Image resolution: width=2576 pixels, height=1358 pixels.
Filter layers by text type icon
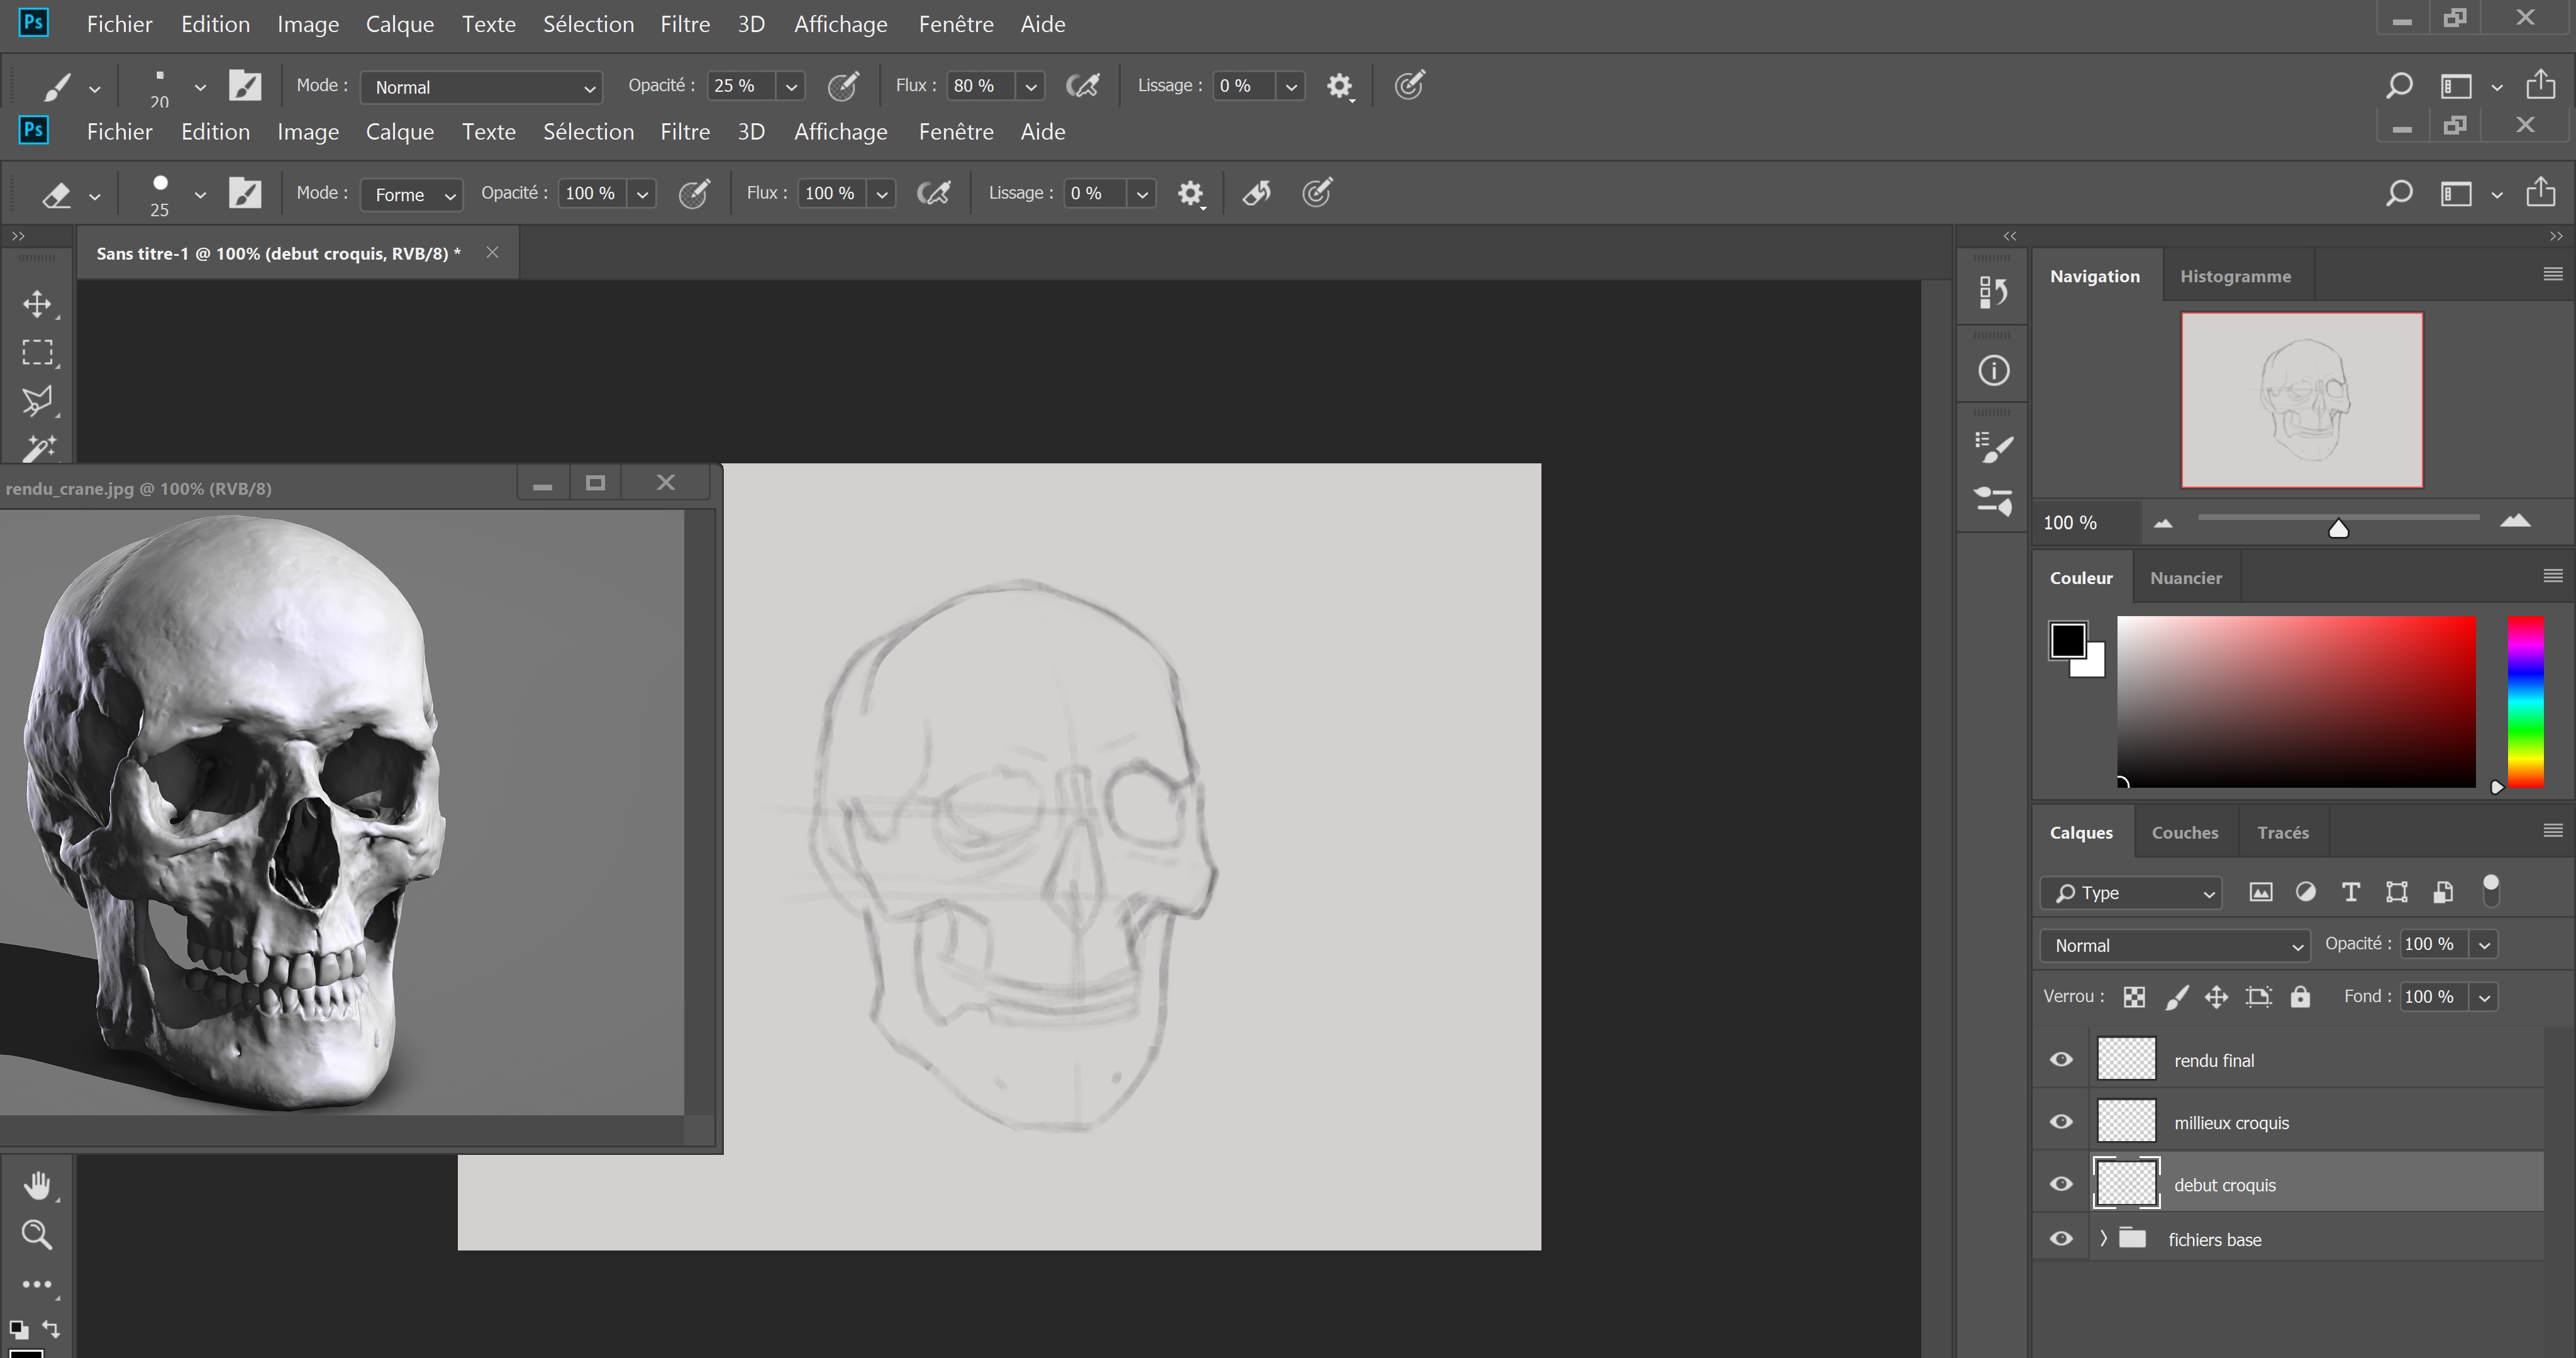[2351, 892]
